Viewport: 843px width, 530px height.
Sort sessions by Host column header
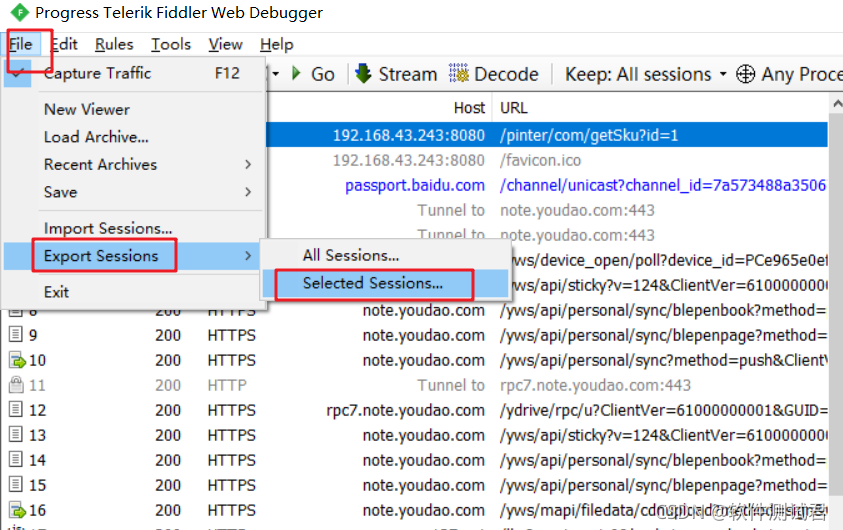[x=469, y=108]
